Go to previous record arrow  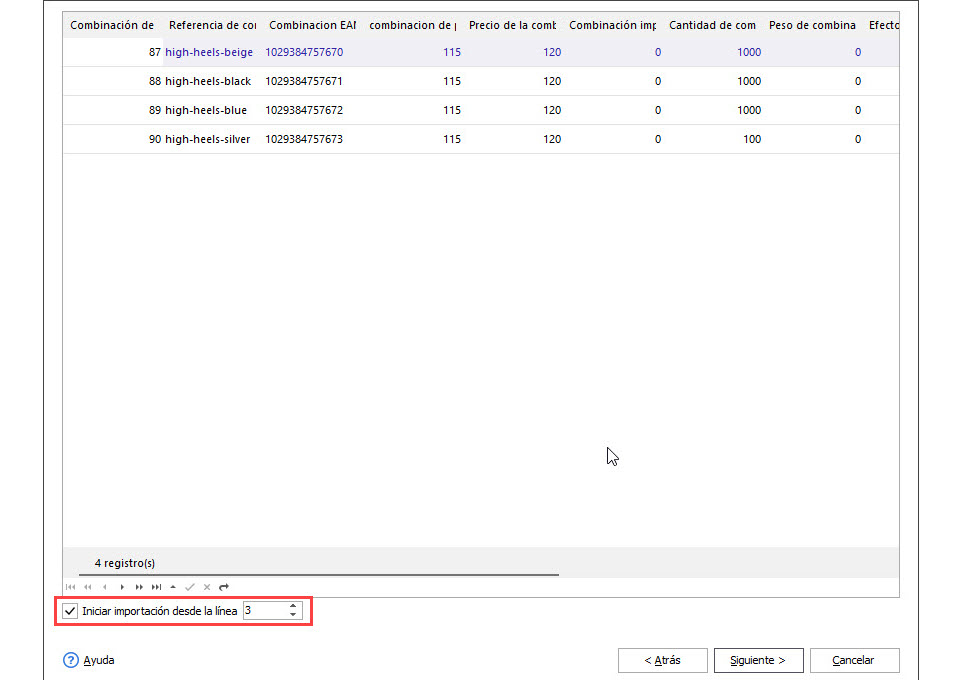[105, 587]
